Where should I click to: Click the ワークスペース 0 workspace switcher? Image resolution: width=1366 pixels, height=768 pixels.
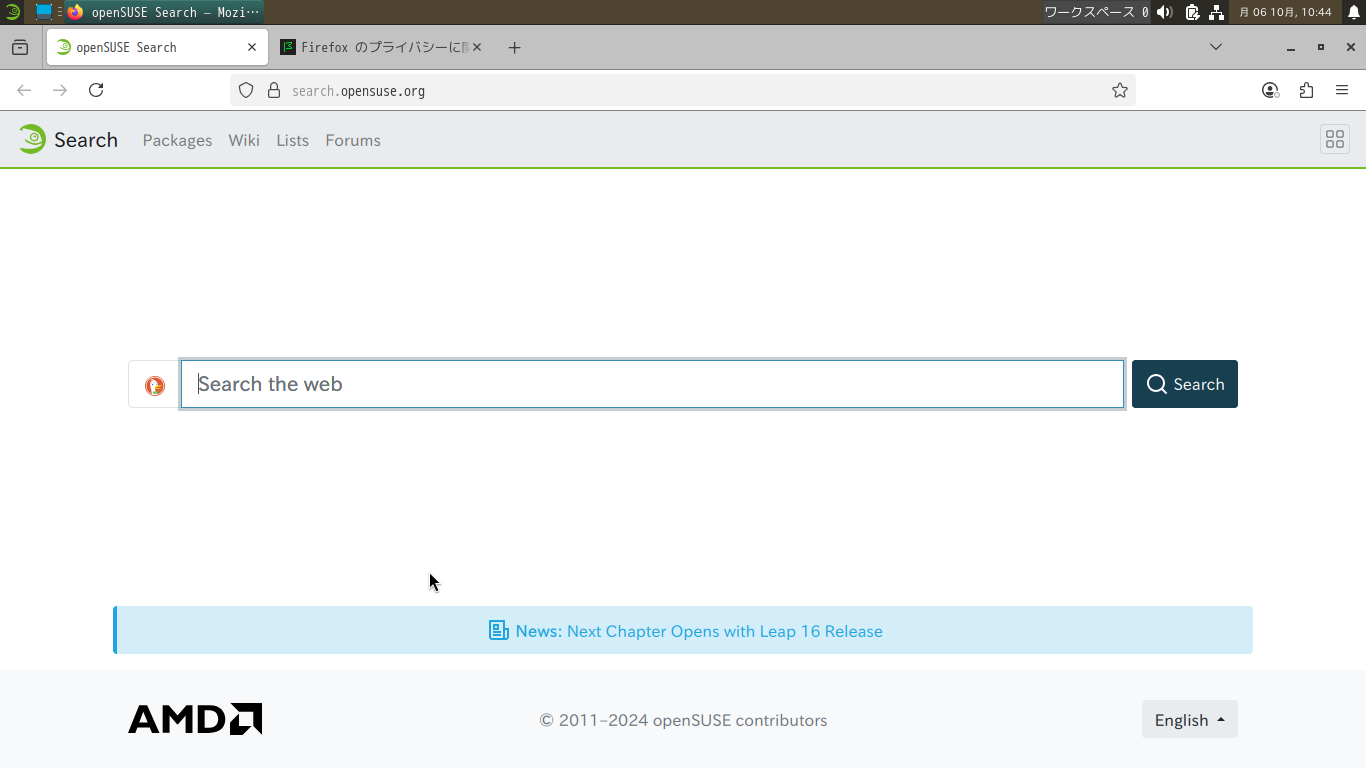(1097, 12)
